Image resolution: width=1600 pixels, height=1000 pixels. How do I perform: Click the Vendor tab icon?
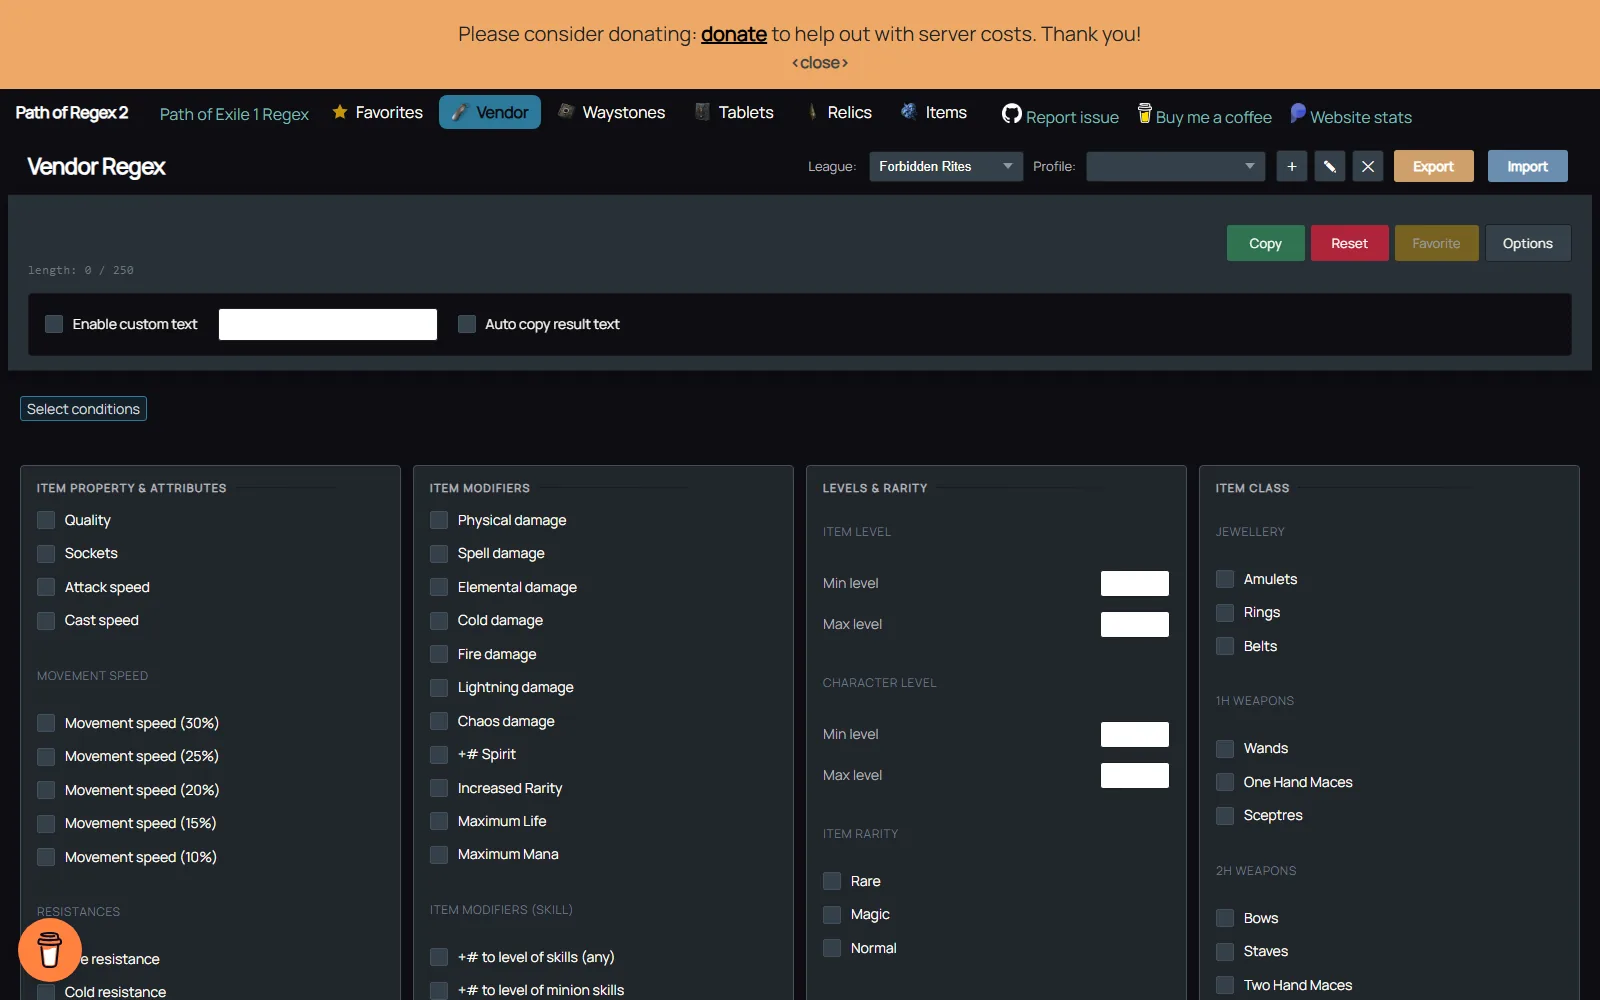(x=459, y=112)
